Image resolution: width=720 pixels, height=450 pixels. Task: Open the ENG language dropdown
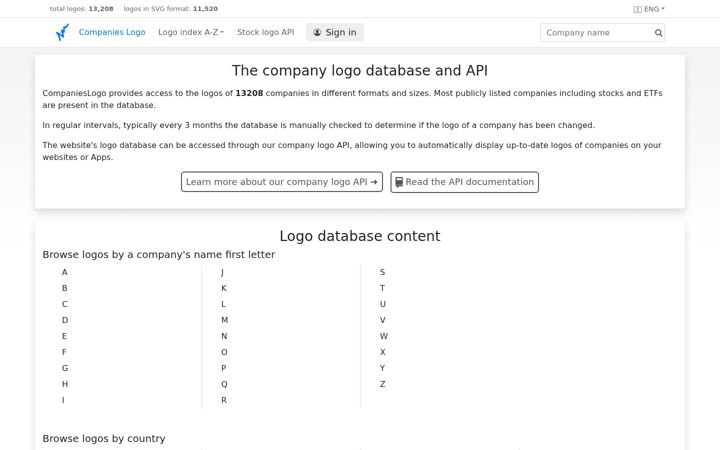click(649, 9)
